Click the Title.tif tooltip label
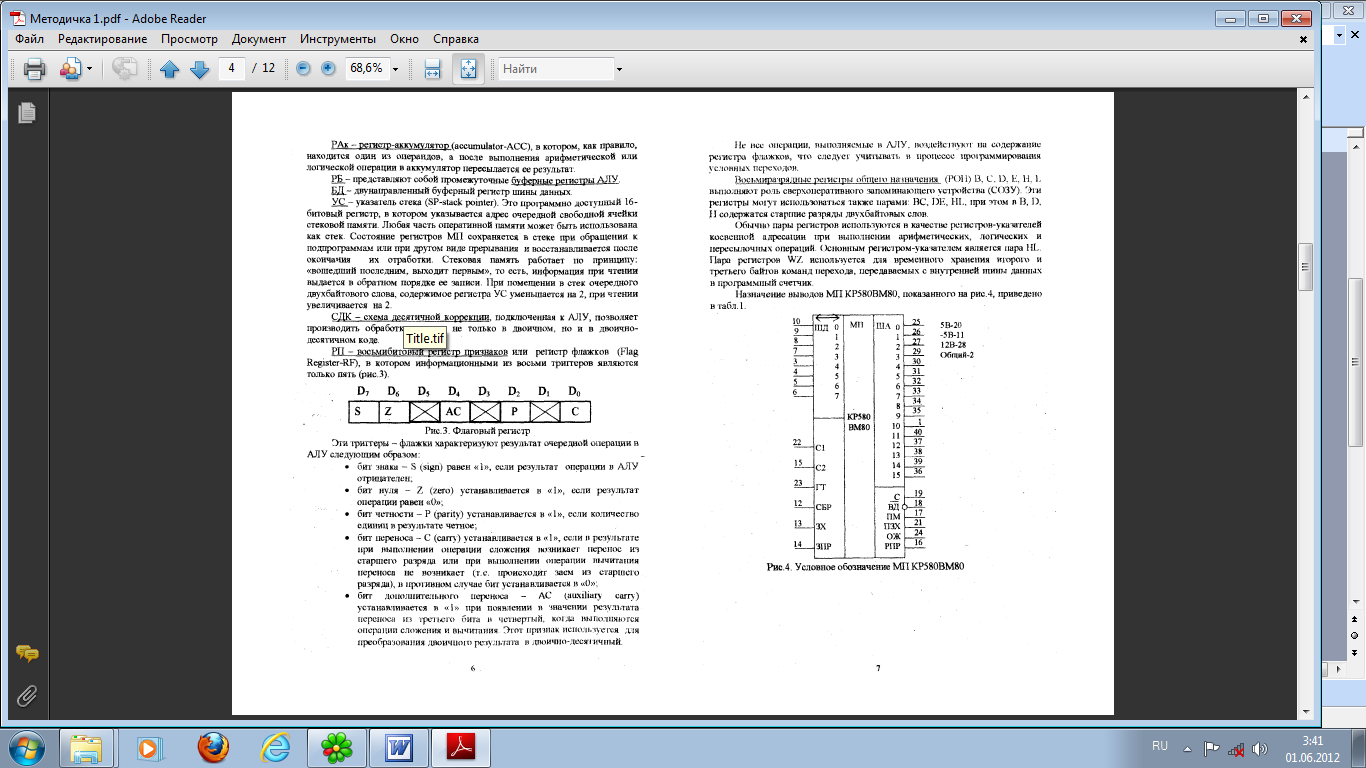 (x=425, y=339)
